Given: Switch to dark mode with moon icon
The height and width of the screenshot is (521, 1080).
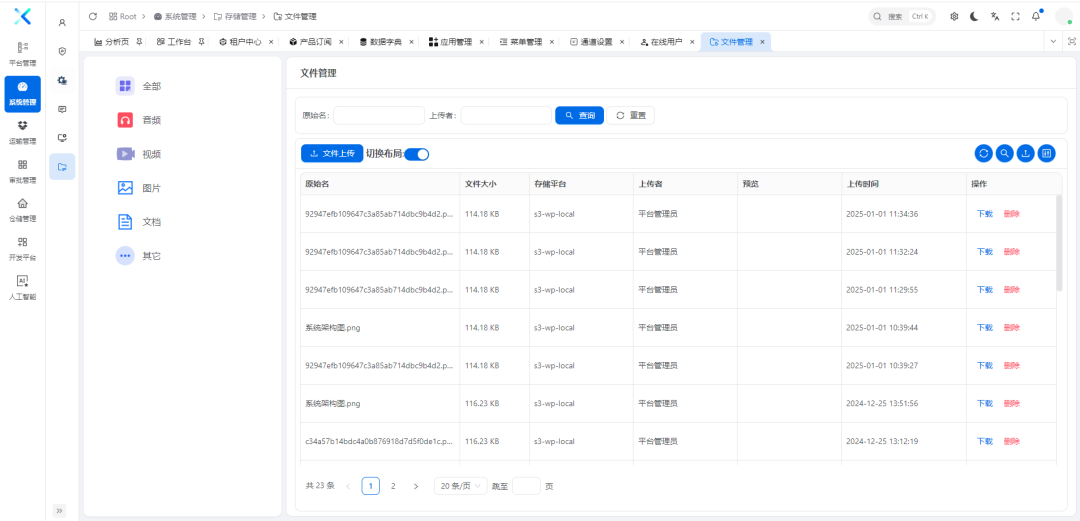Looking at the screenshot, I should coord(974,16).
